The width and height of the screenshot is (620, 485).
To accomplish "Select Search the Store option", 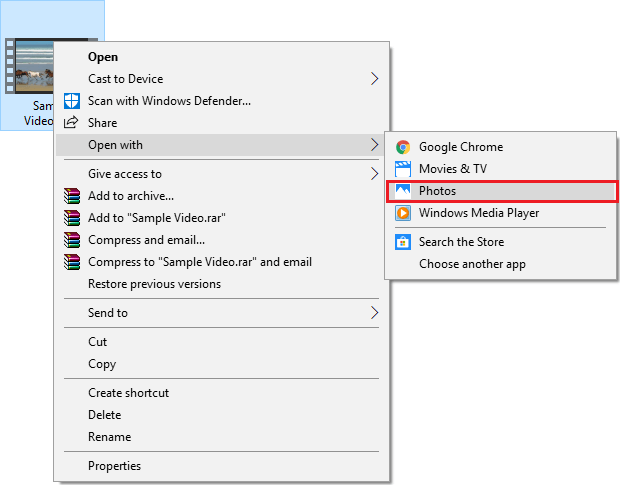I will [x=501, y=242].
